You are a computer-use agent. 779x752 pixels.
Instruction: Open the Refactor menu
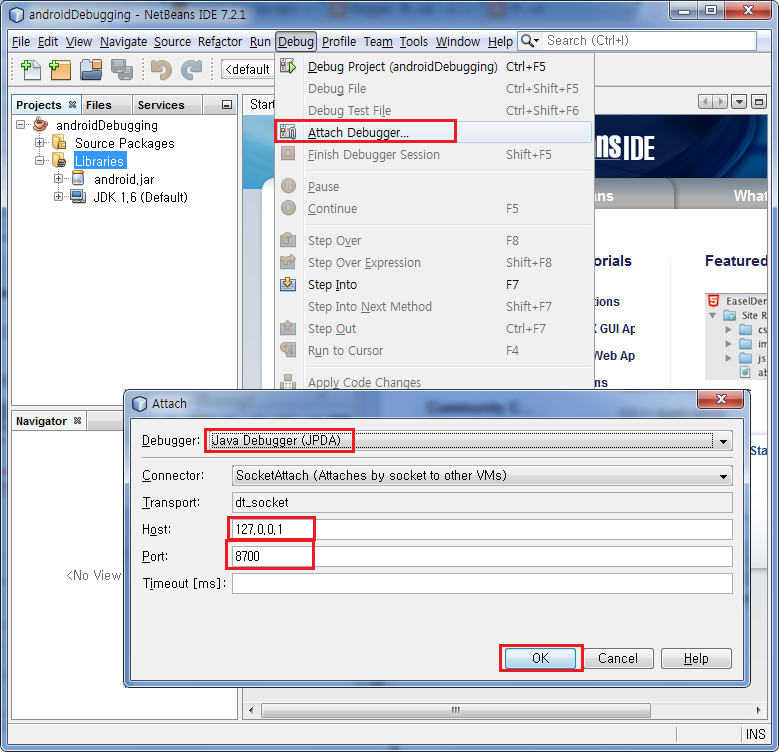pyautogui.click(x=220, y=42)
